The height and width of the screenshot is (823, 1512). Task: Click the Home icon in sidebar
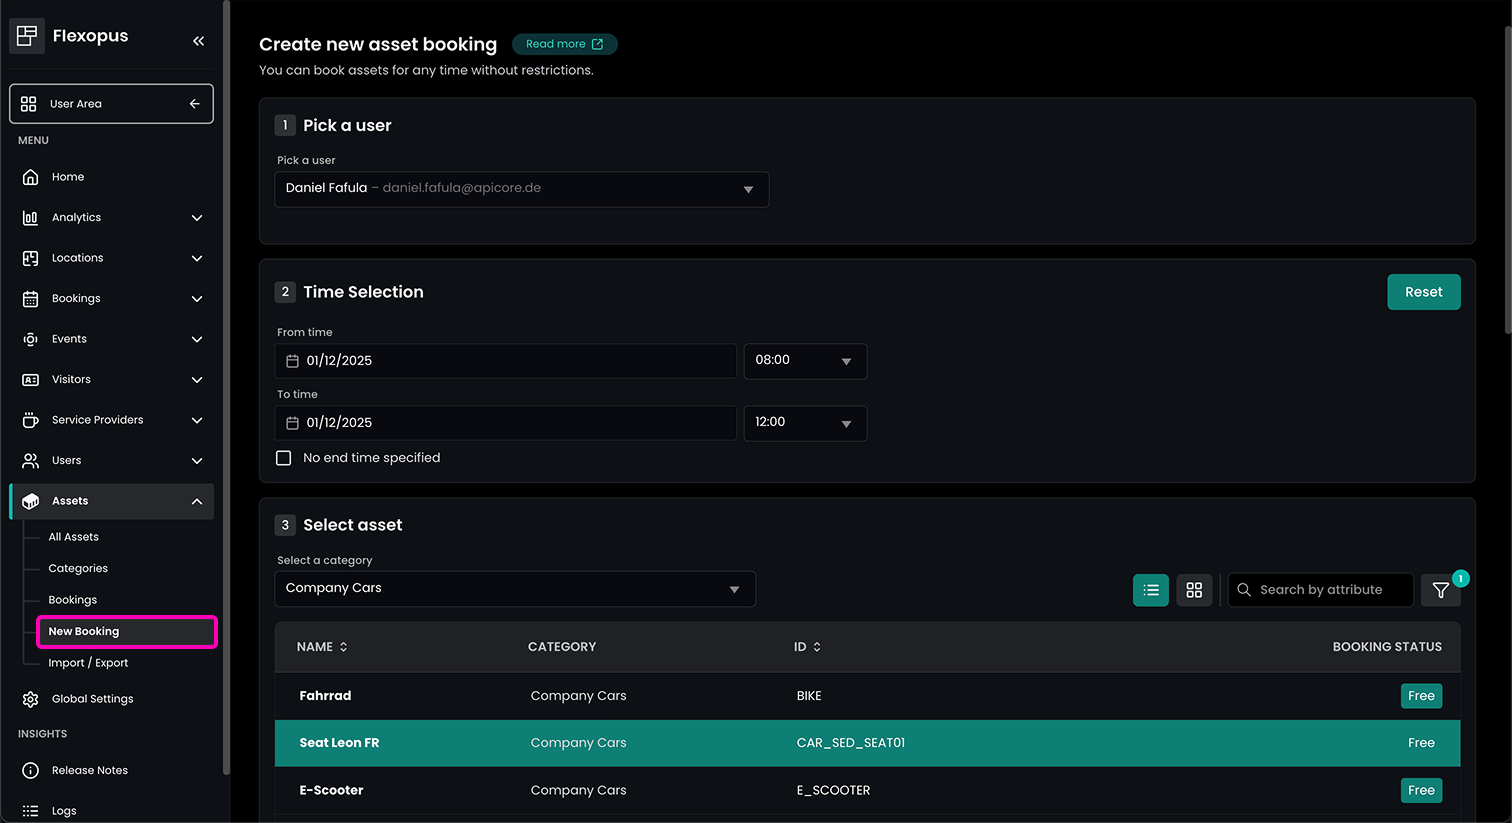pos(31,177)
